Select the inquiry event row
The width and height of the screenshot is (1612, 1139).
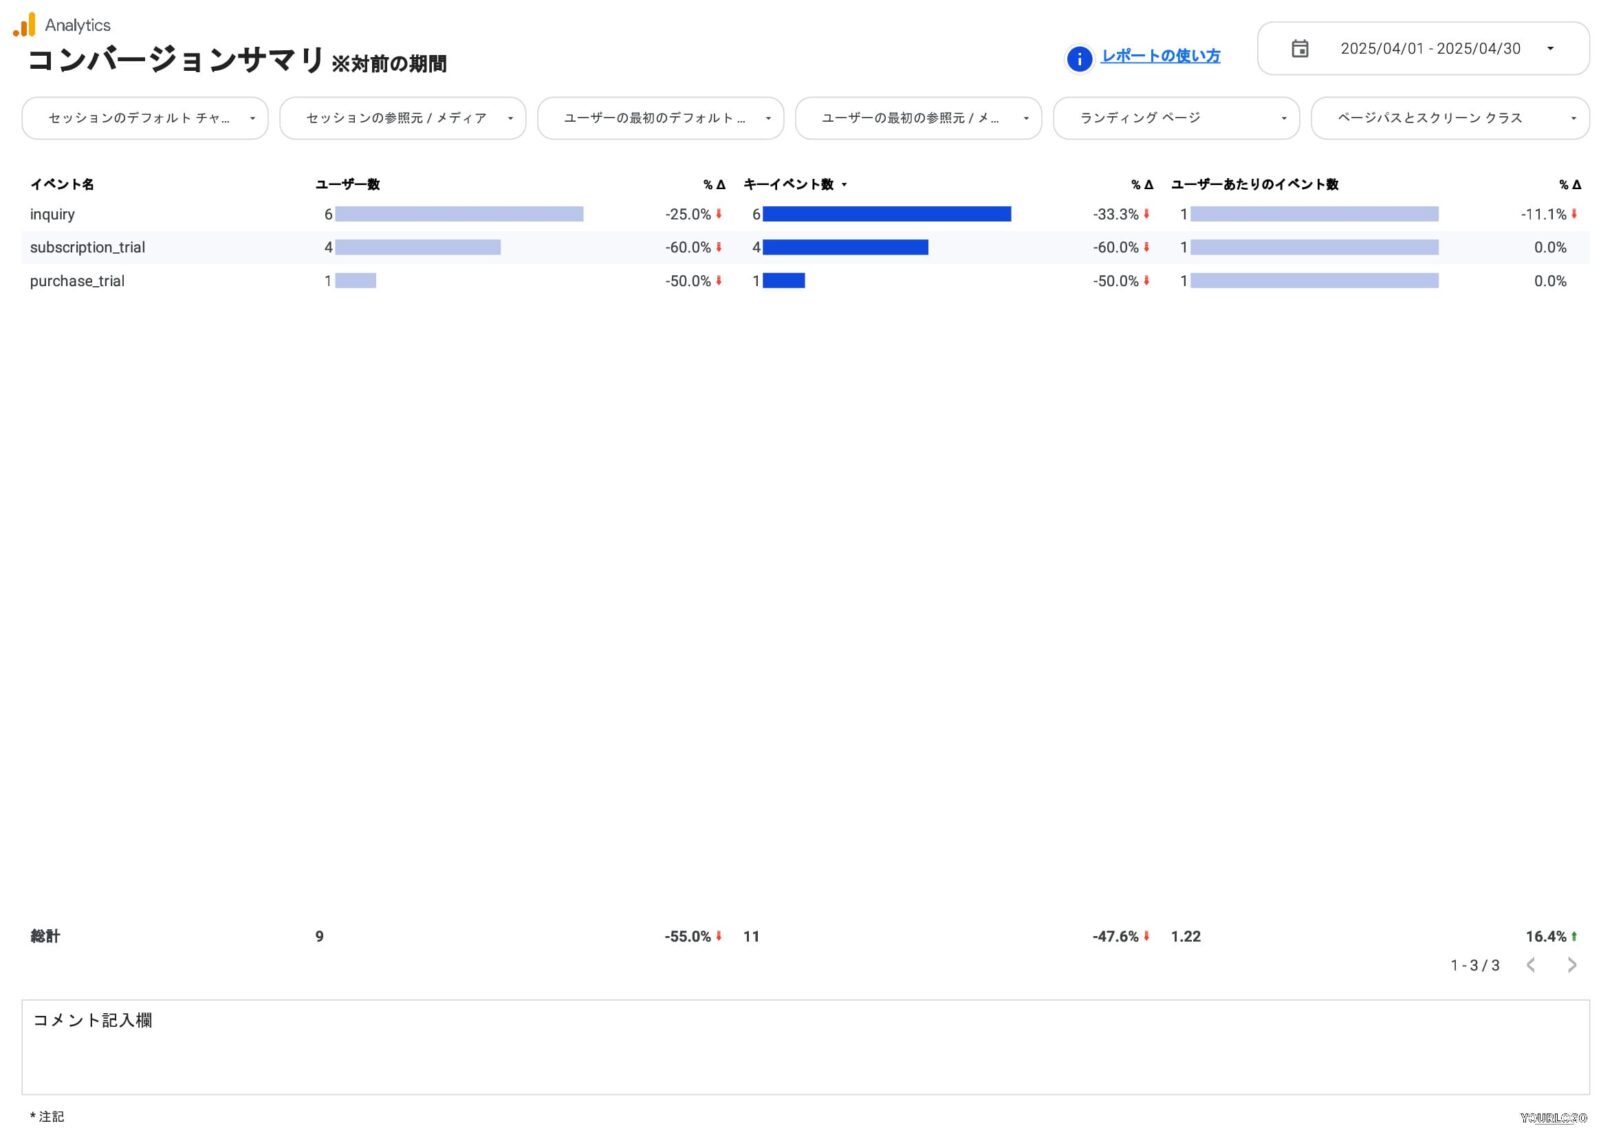[x=53, y=214]
